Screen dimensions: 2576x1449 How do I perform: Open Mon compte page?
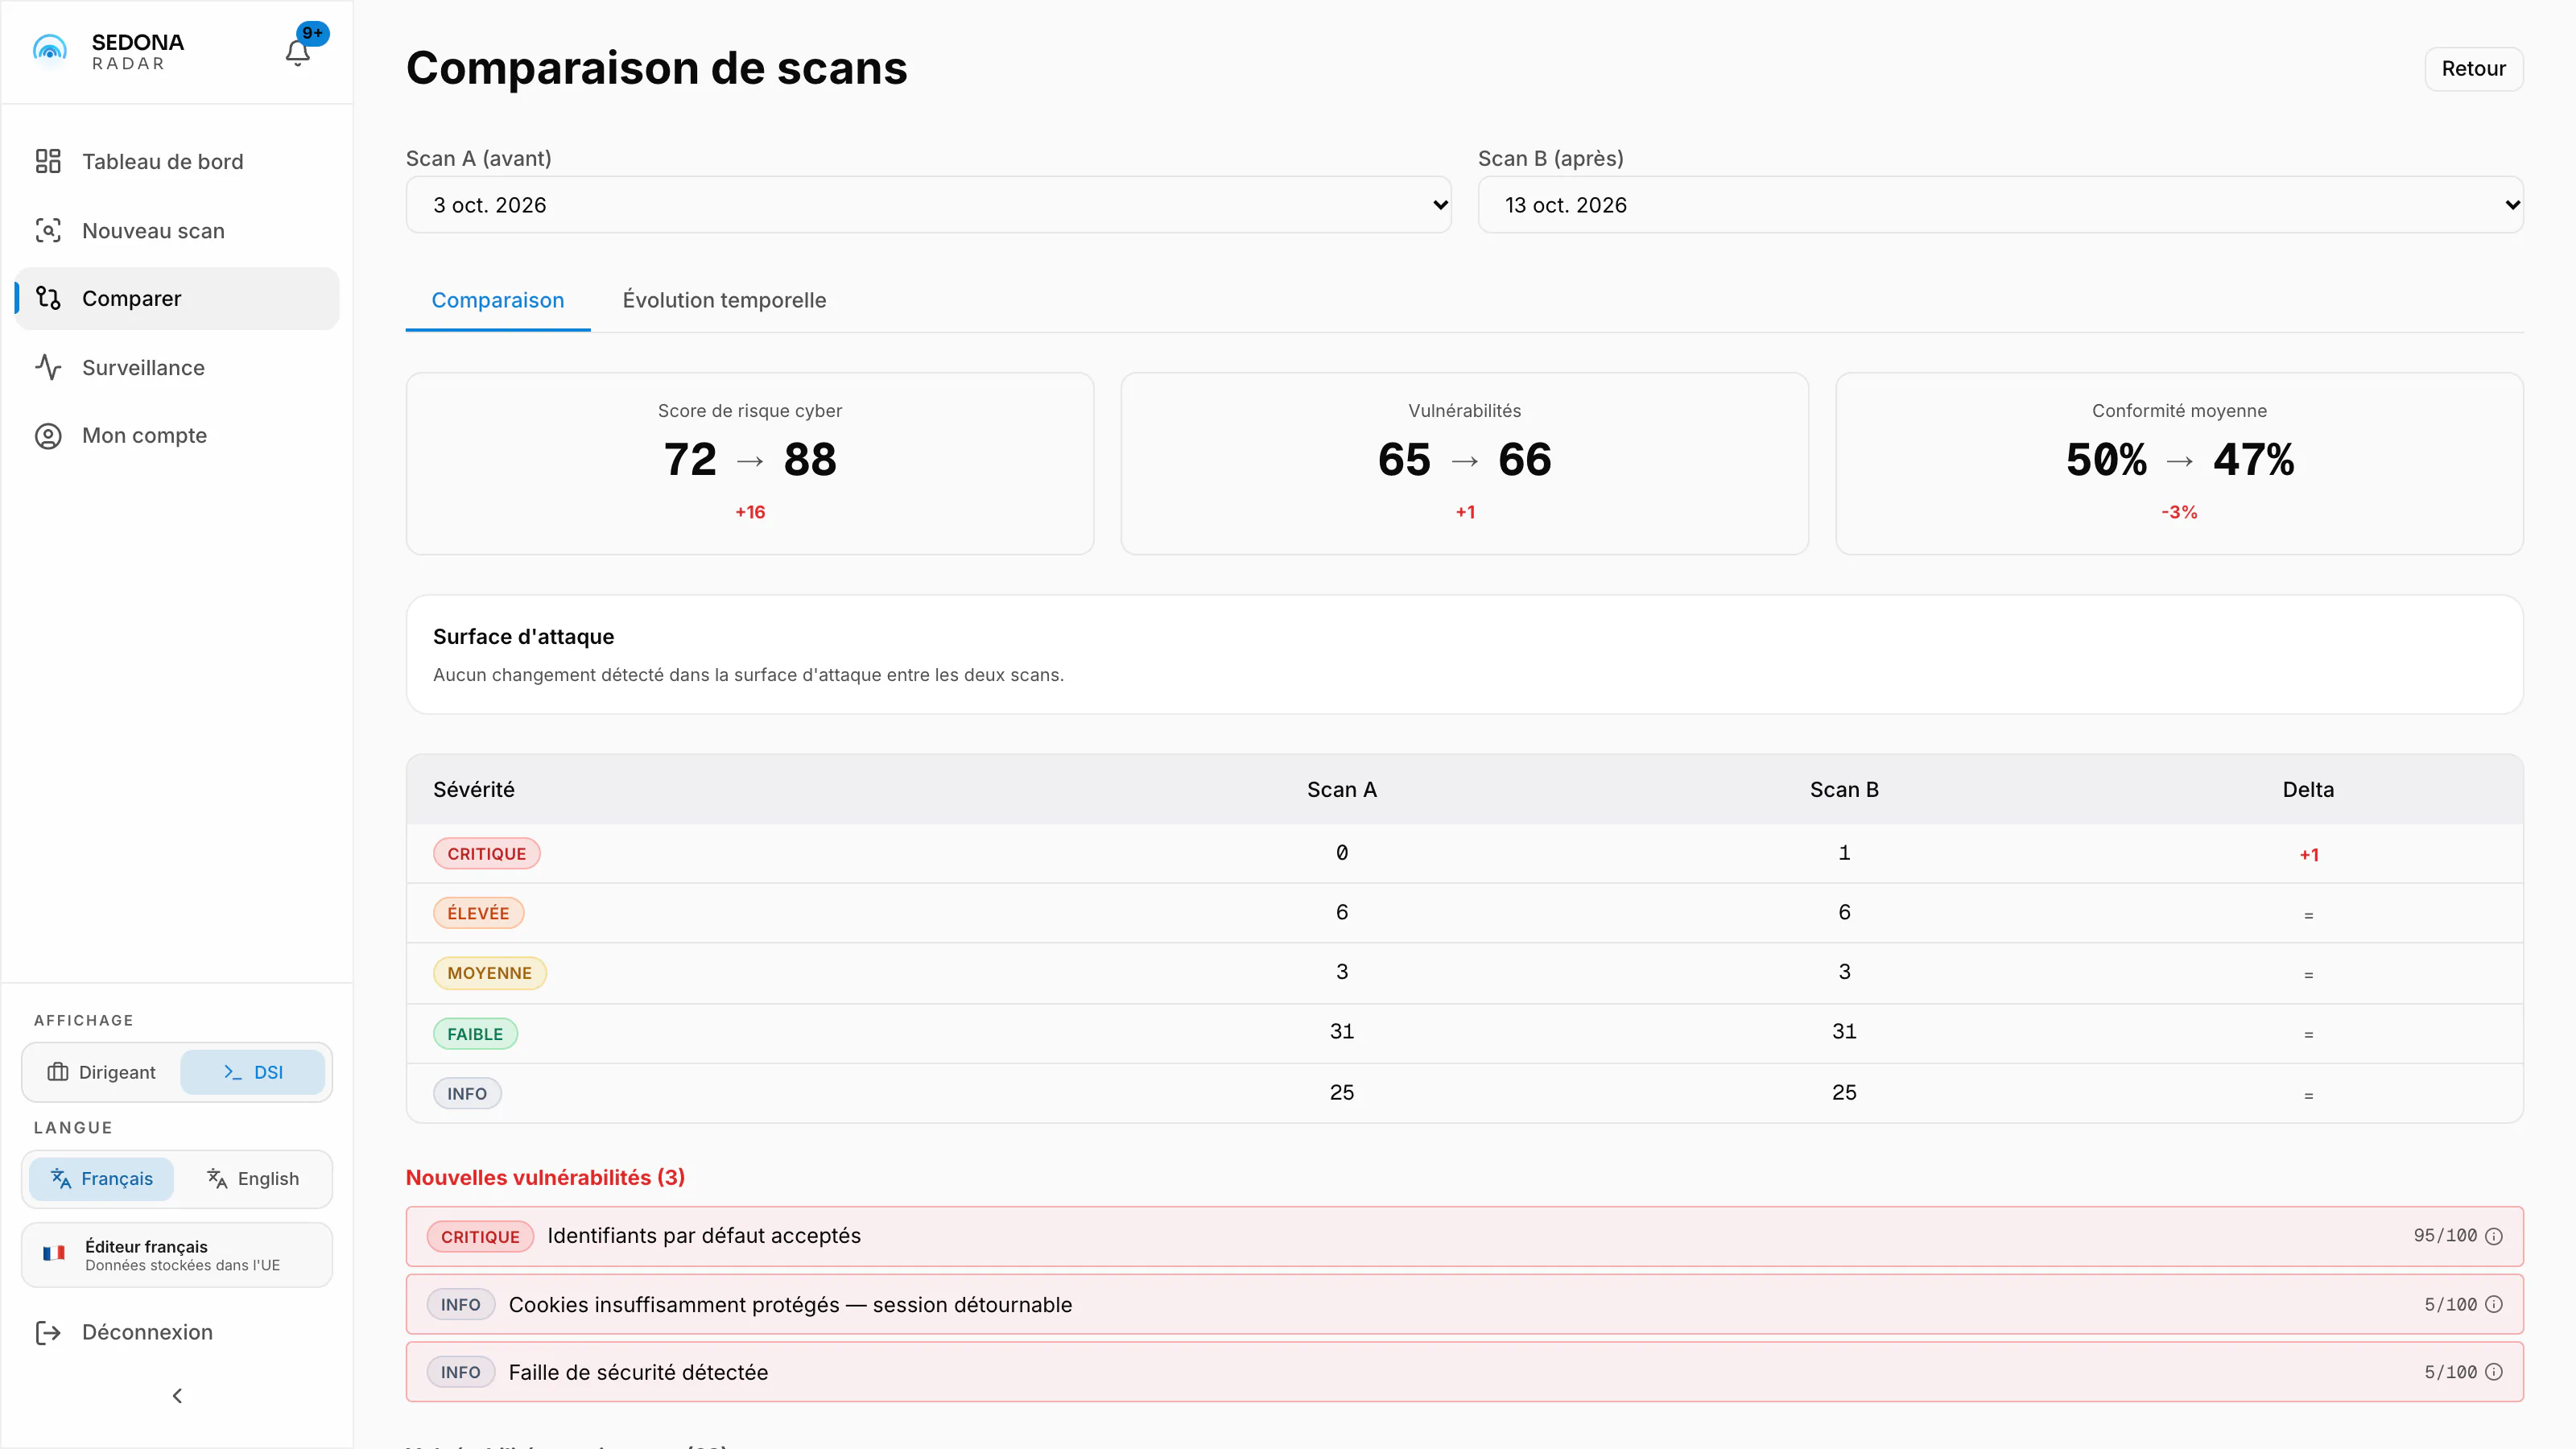pos(177,436)
